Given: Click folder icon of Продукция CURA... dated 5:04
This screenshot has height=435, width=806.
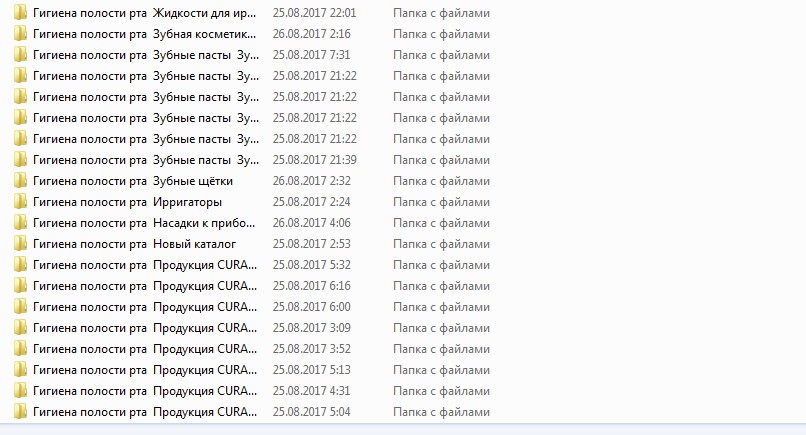Looking at the screenshot, I should coord(21,412).
